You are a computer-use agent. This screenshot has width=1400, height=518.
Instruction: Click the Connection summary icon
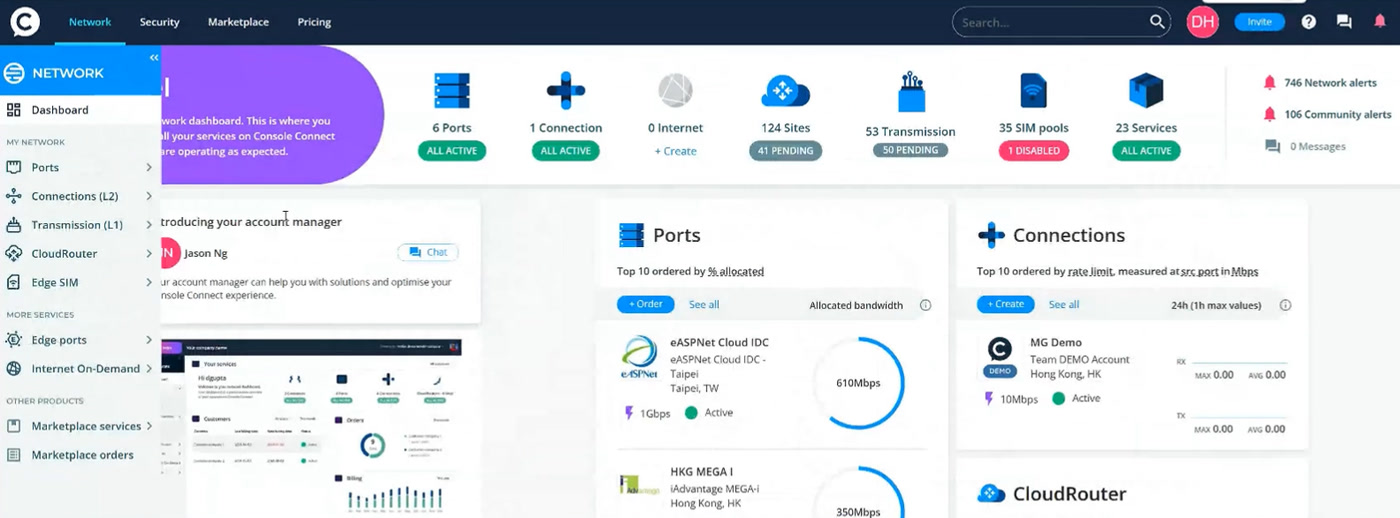click(x=566, y=90)
